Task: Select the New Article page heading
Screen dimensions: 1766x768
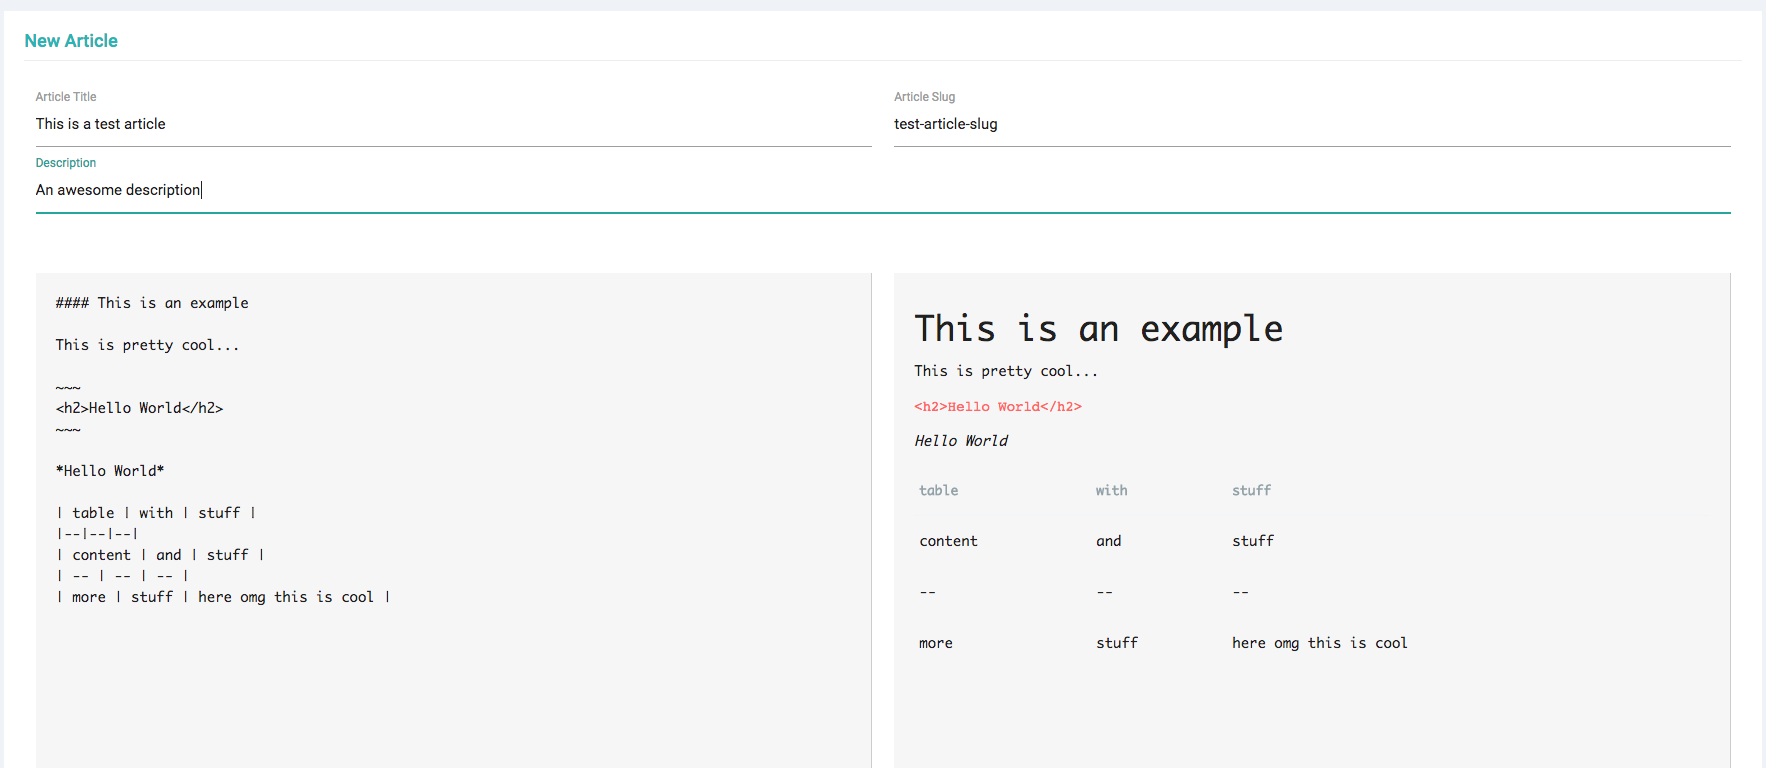Action: tap(71, 41)
